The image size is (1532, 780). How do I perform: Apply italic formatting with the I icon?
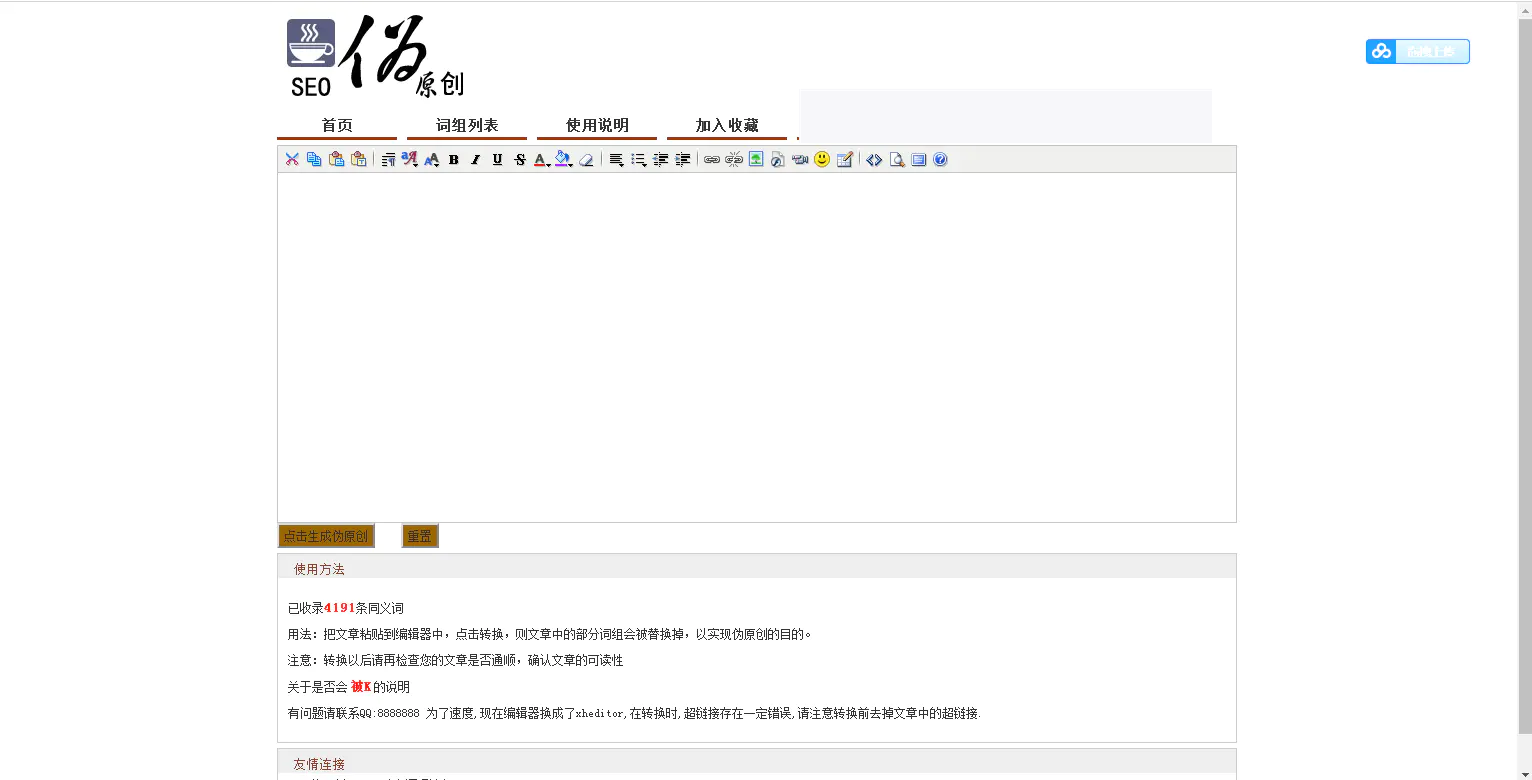tap(474, 159)
